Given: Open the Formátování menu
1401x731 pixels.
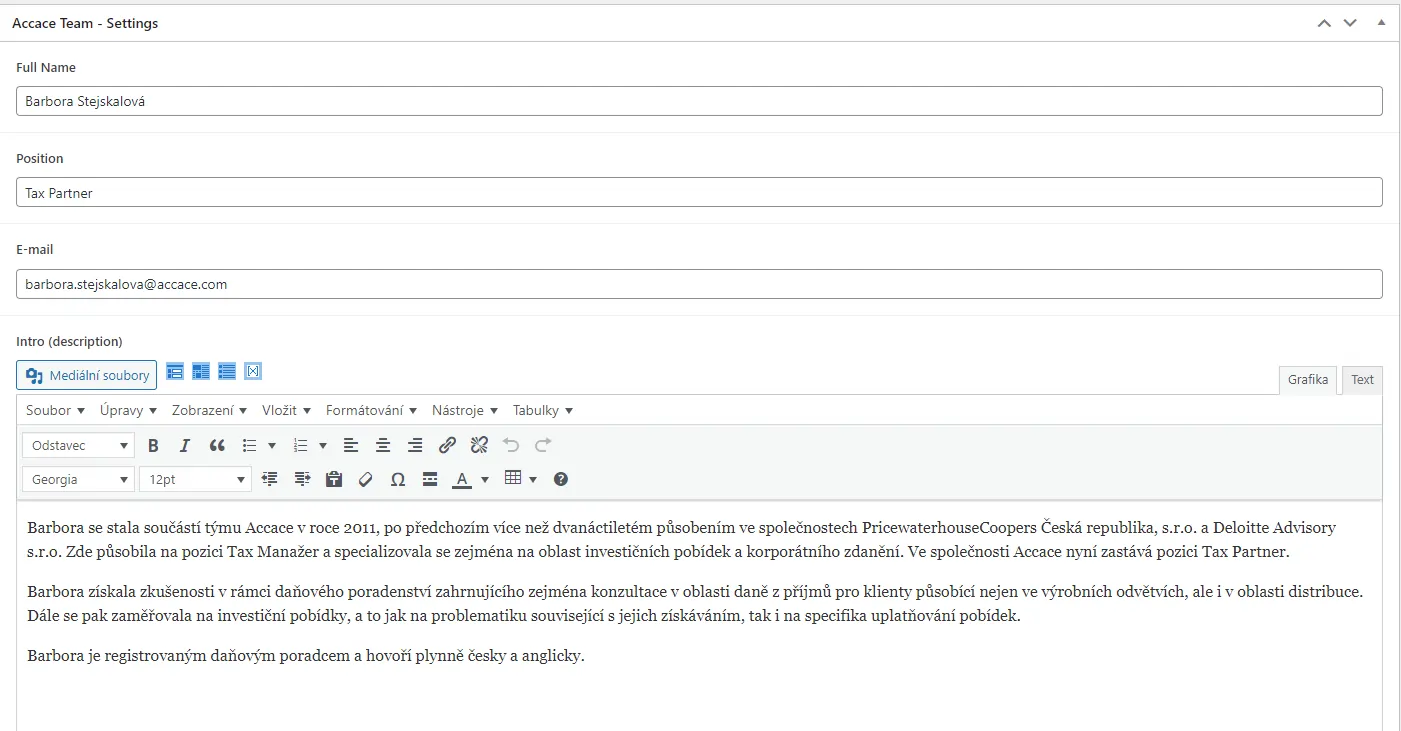Looking at the screenshot, I should pyautogui.click(x=371, y=411).
